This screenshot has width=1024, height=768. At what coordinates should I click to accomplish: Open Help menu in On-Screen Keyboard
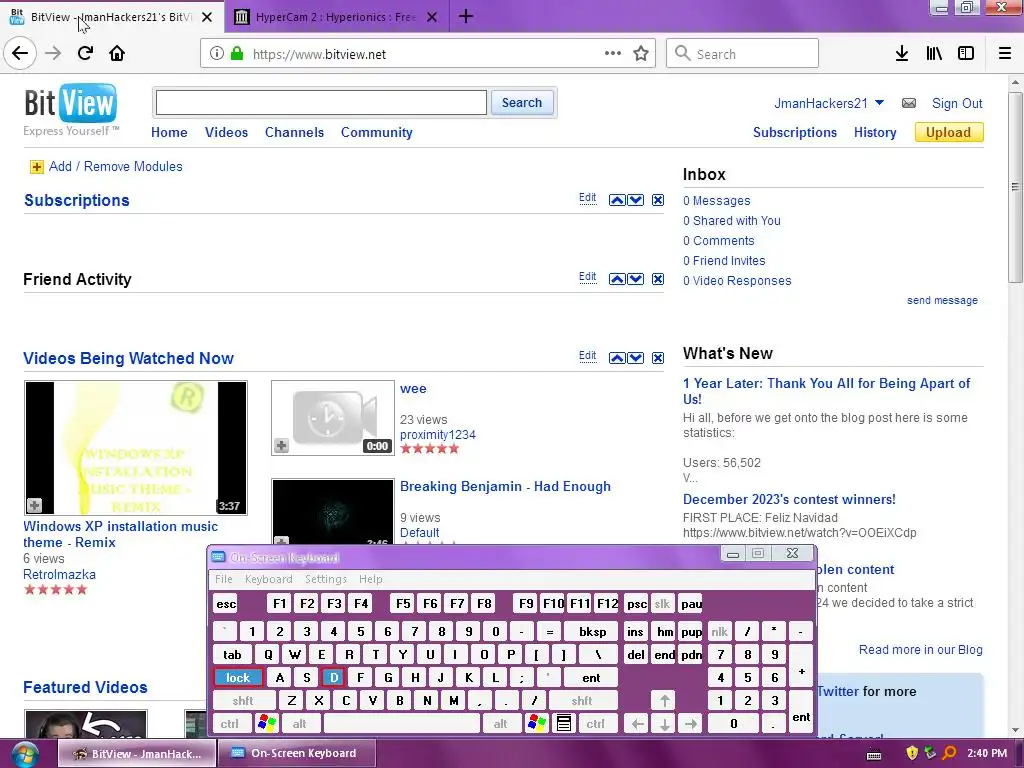click(x=370, y=579)
